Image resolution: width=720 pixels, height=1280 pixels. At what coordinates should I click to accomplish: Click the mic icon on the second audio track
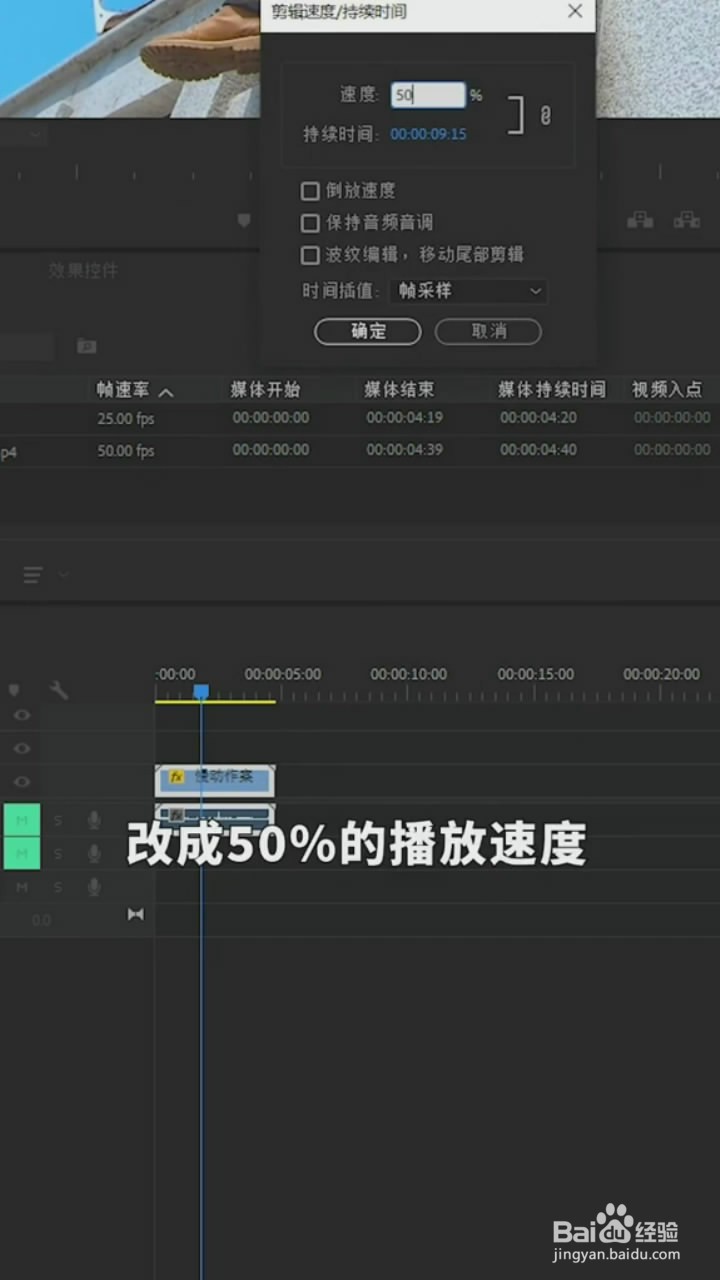[94, 853]
